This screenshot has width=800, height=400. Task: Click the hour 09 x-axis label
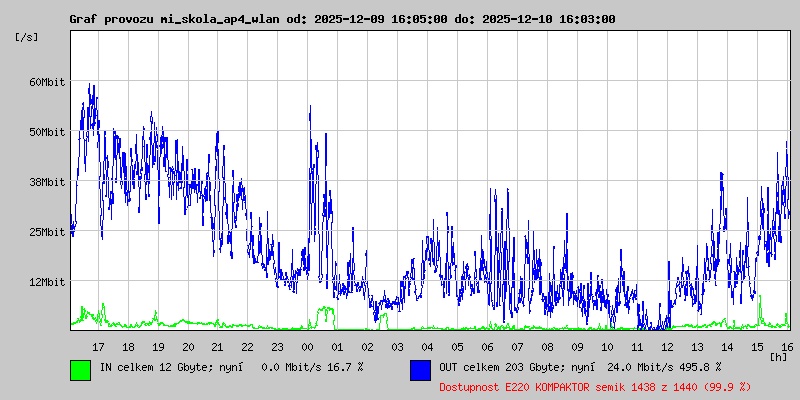[x=577, y=347]
